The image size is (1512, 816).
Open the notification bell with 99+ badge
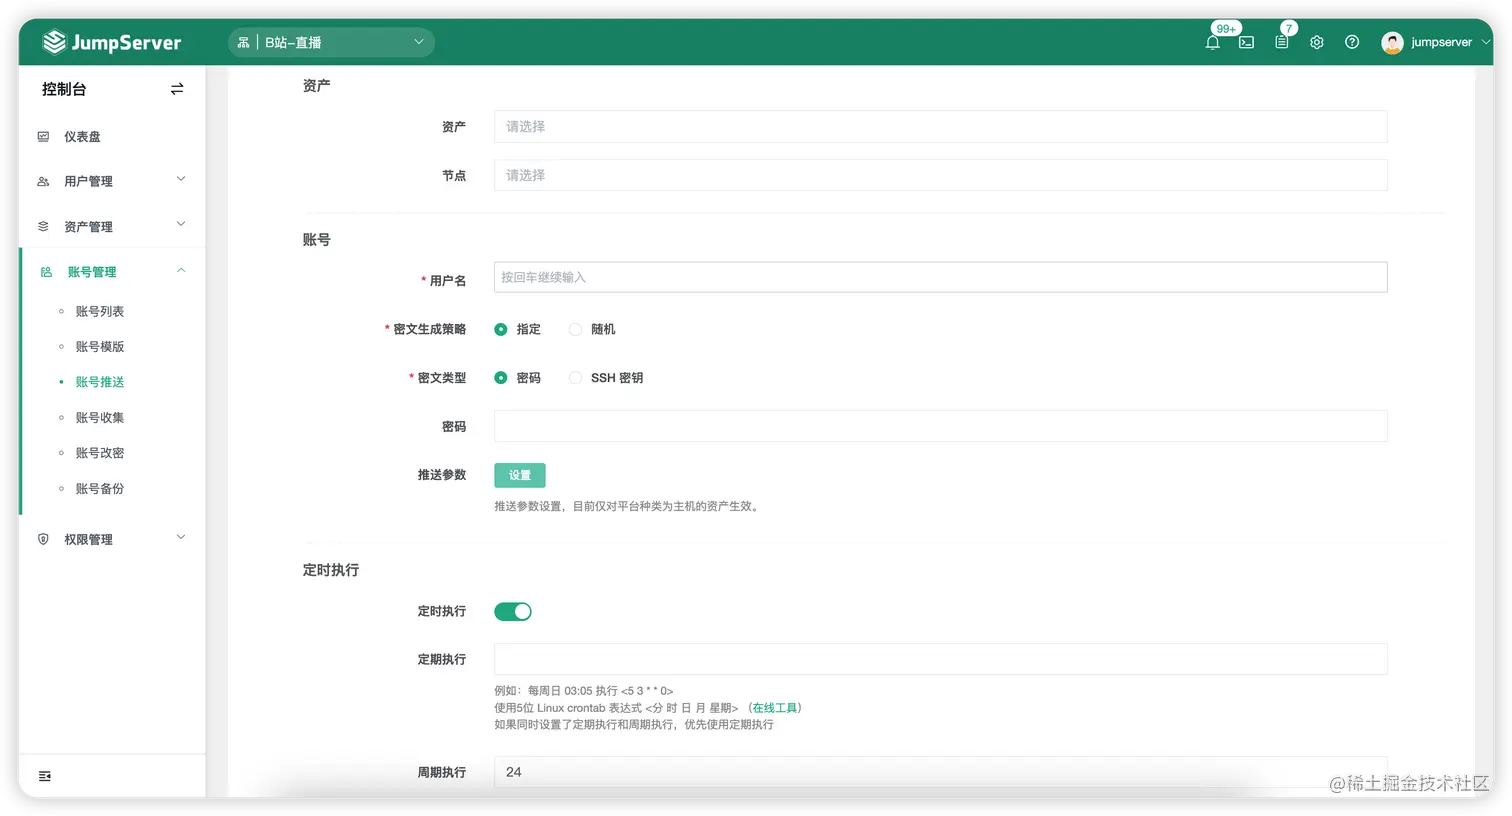coord(1212,42)
